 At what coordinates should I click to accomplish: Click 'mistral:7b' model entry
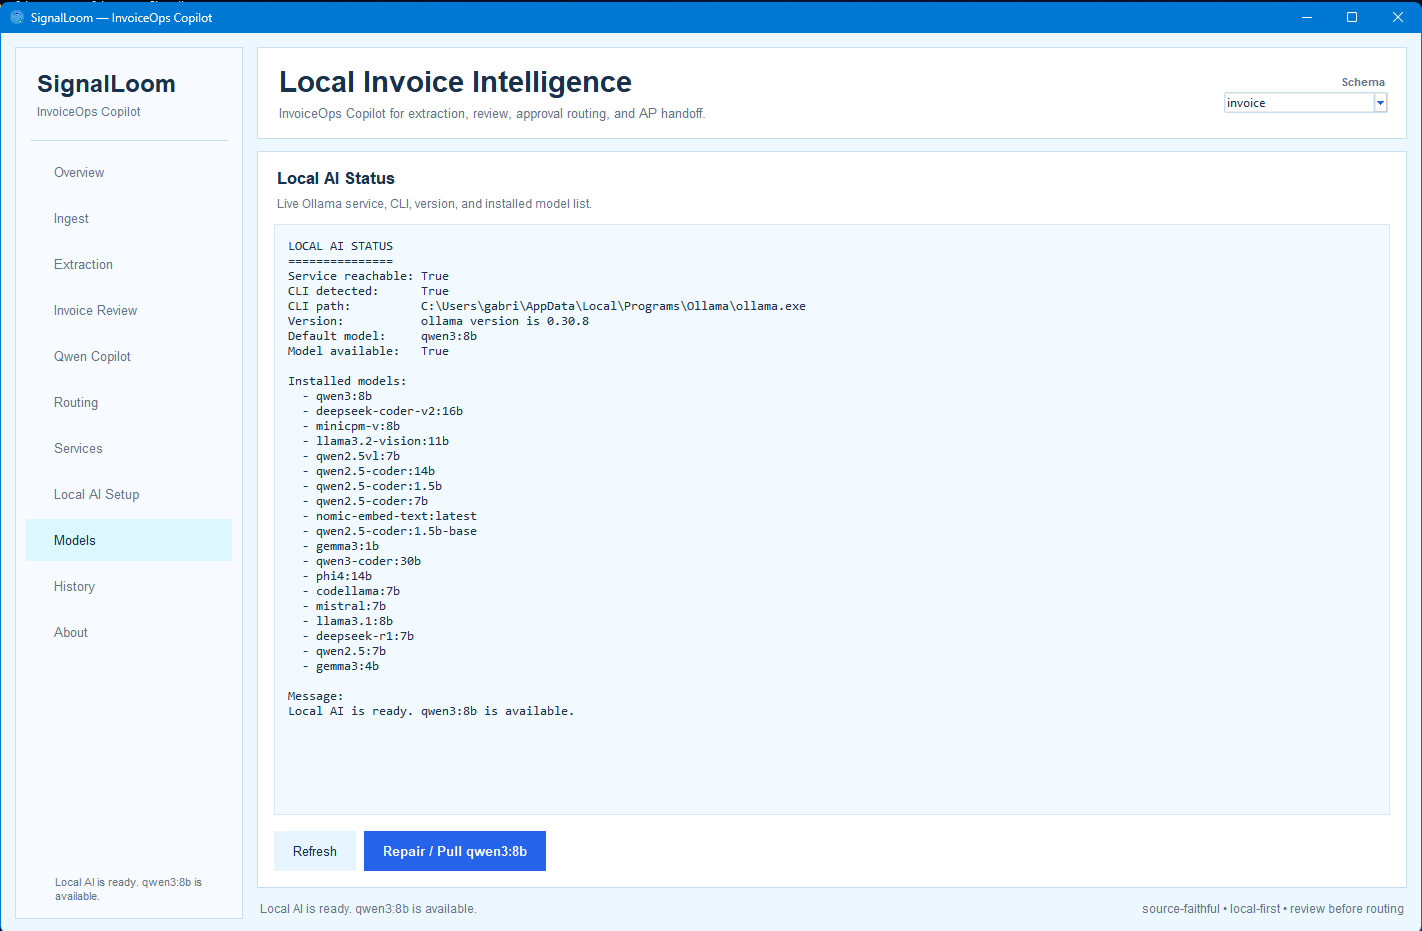click(351, 606)
